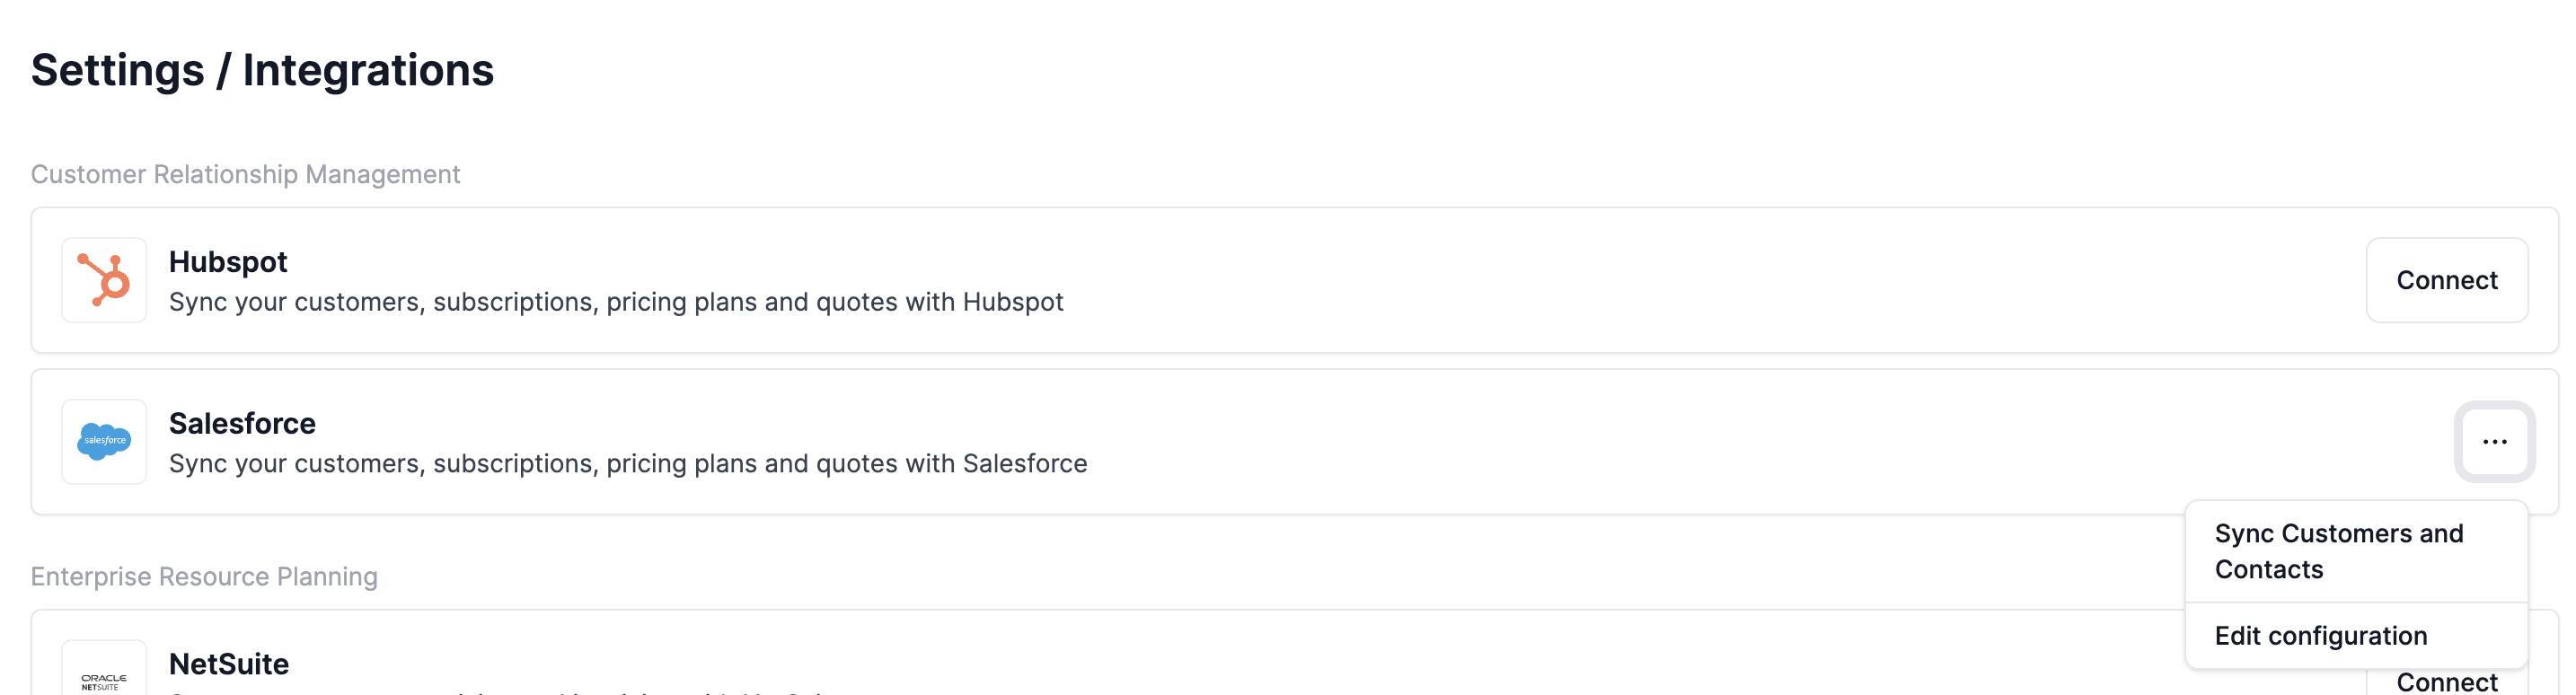Open the Salesforce three-dot options menu
2576x695 pixels.
[2494, 441]
